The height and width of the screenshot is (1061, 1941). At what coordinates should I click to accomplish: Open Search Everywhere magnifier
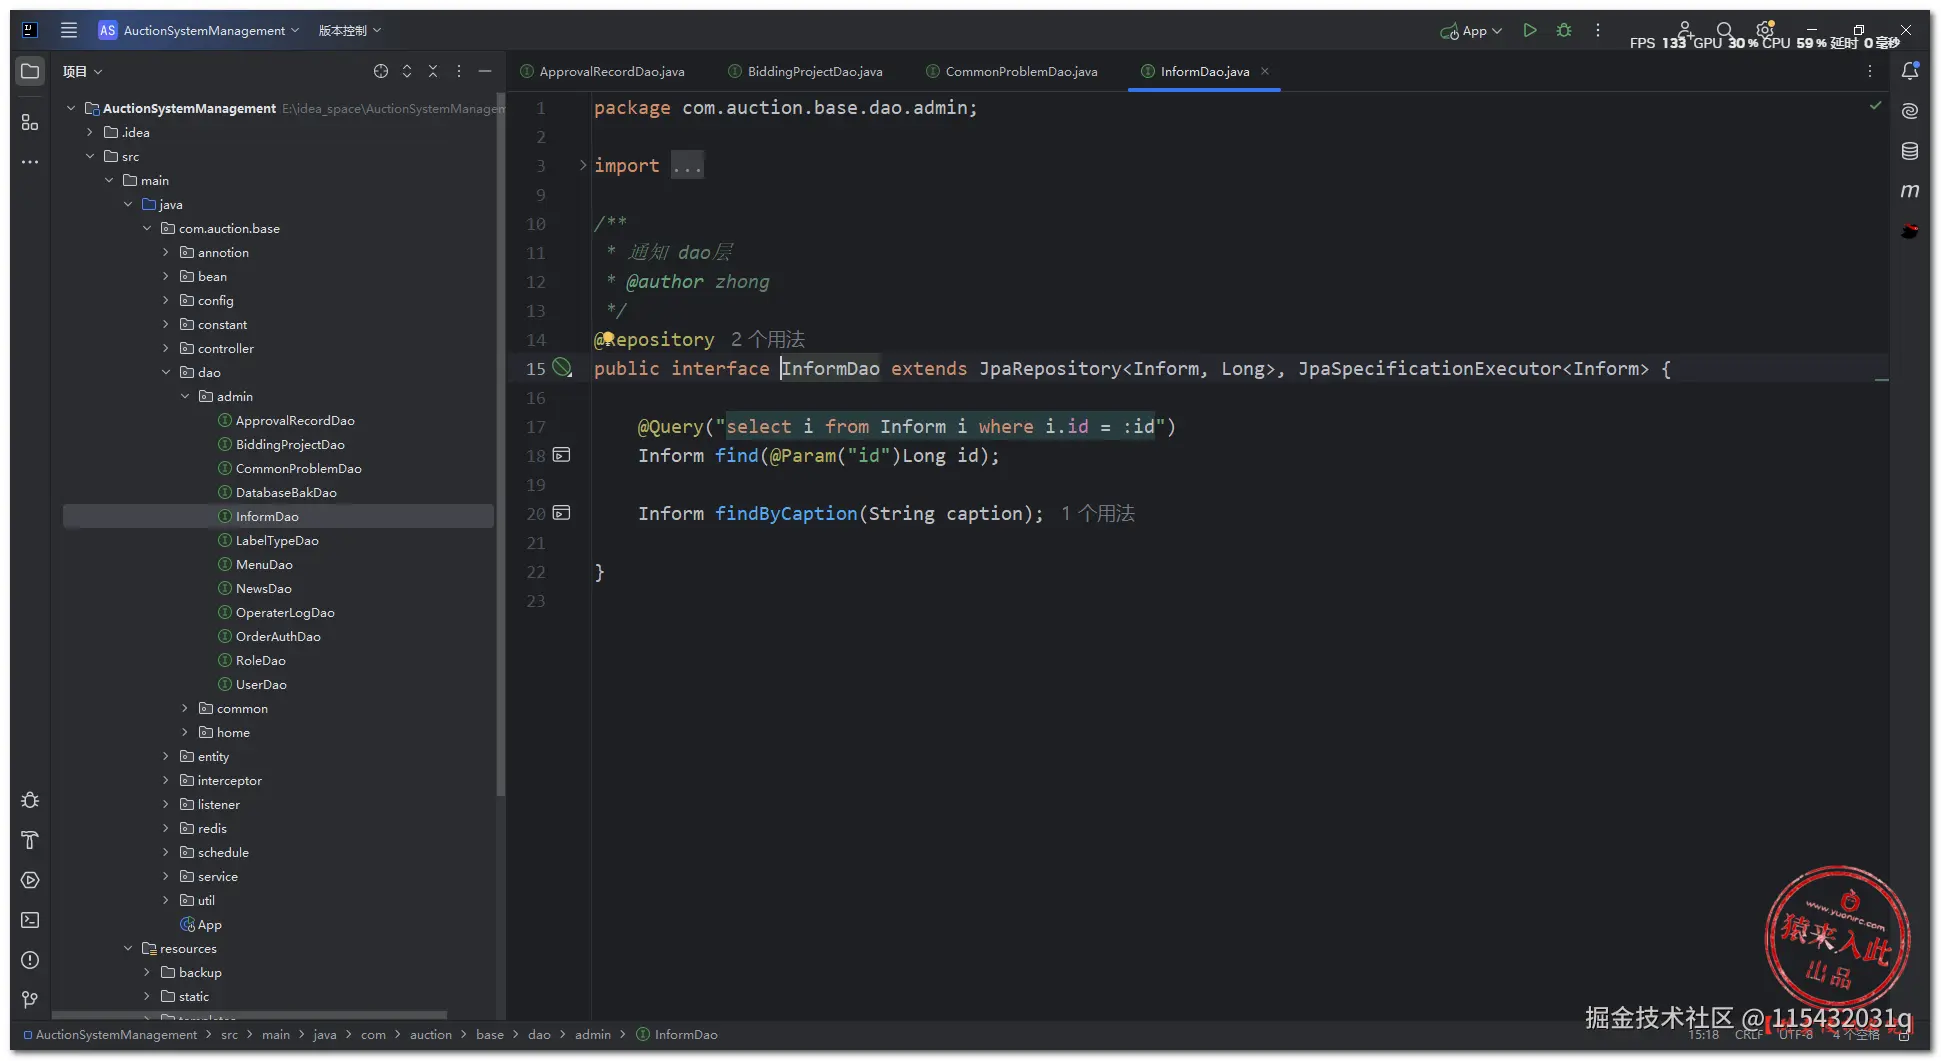point(1725,30)
